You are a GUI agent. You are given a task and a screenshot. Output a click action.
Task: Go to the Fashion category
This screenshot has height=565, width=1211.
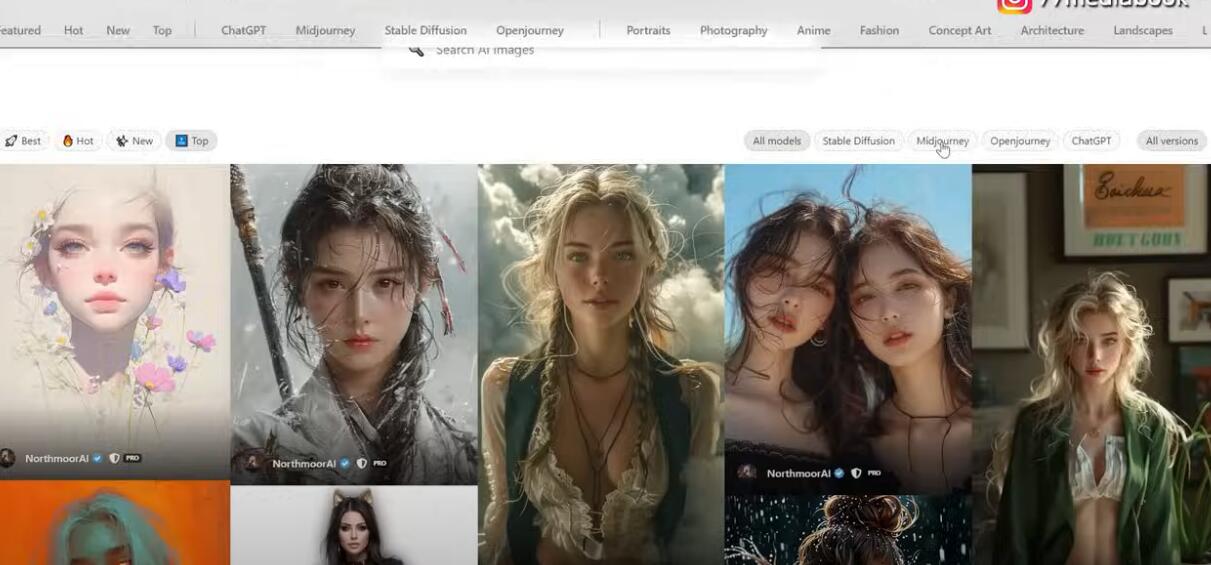pyautogui.click(x=879, y=31)
